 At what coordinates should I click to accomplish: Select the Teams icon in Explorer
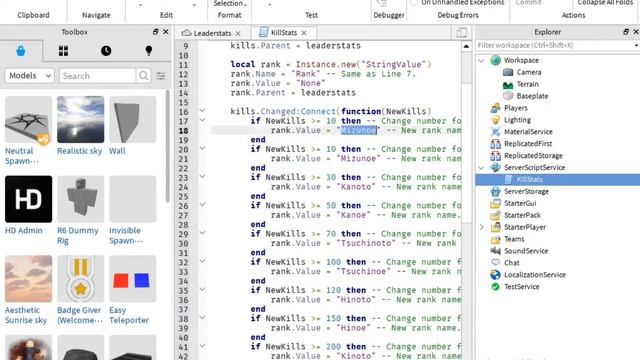click(x=496, y=239)
